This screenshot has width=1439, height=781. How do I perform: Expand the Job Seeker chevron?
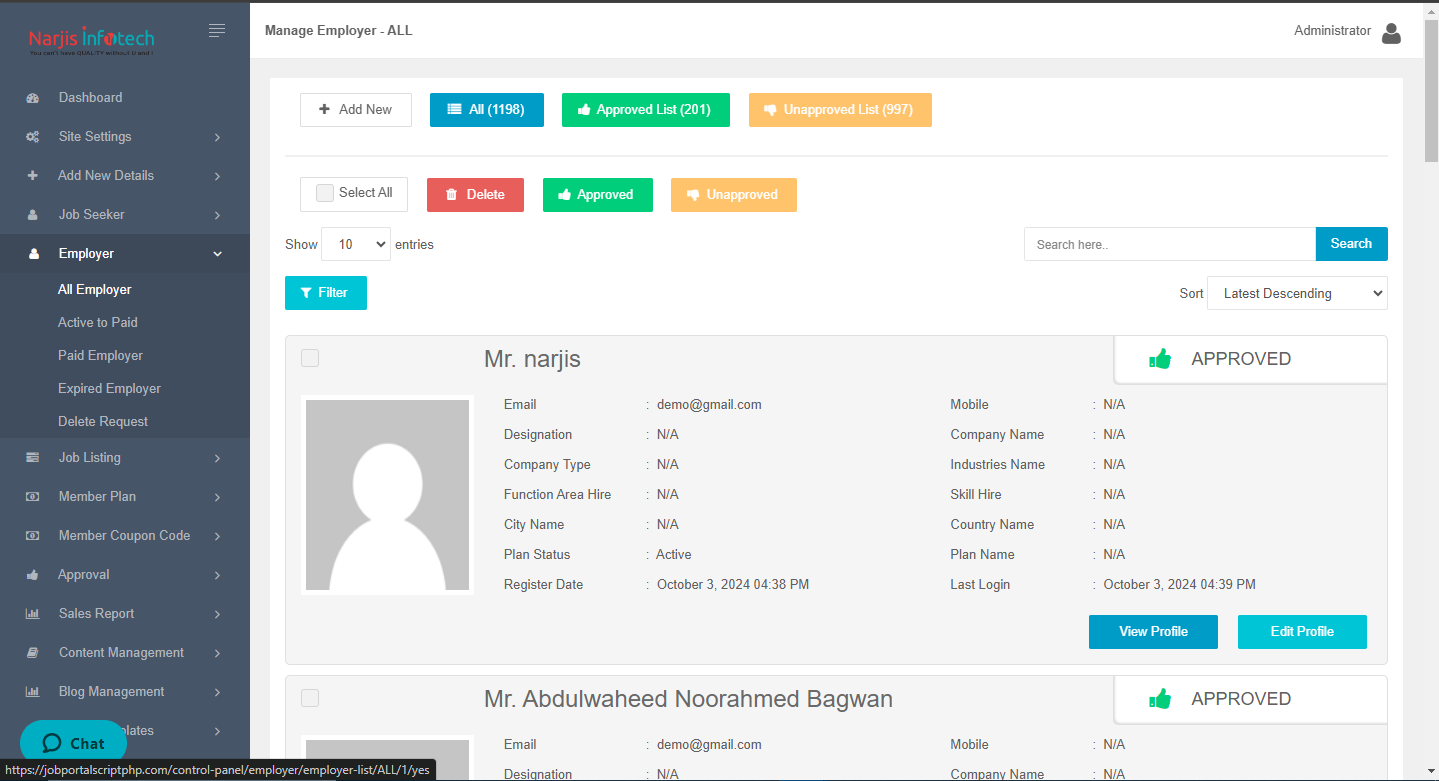pyautogui.click(x=217, y=215)
